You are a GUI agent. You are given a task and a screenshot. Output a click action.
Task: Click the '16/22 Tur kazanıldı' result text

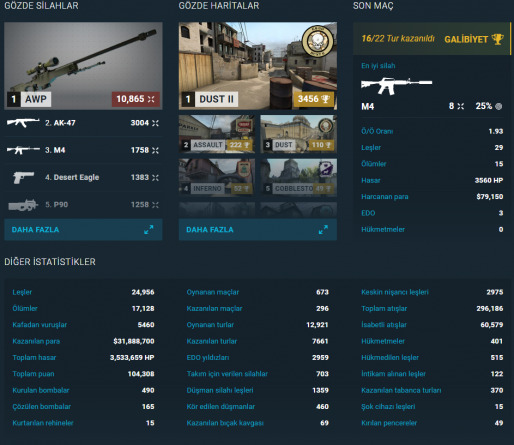(x=398, y=39)
